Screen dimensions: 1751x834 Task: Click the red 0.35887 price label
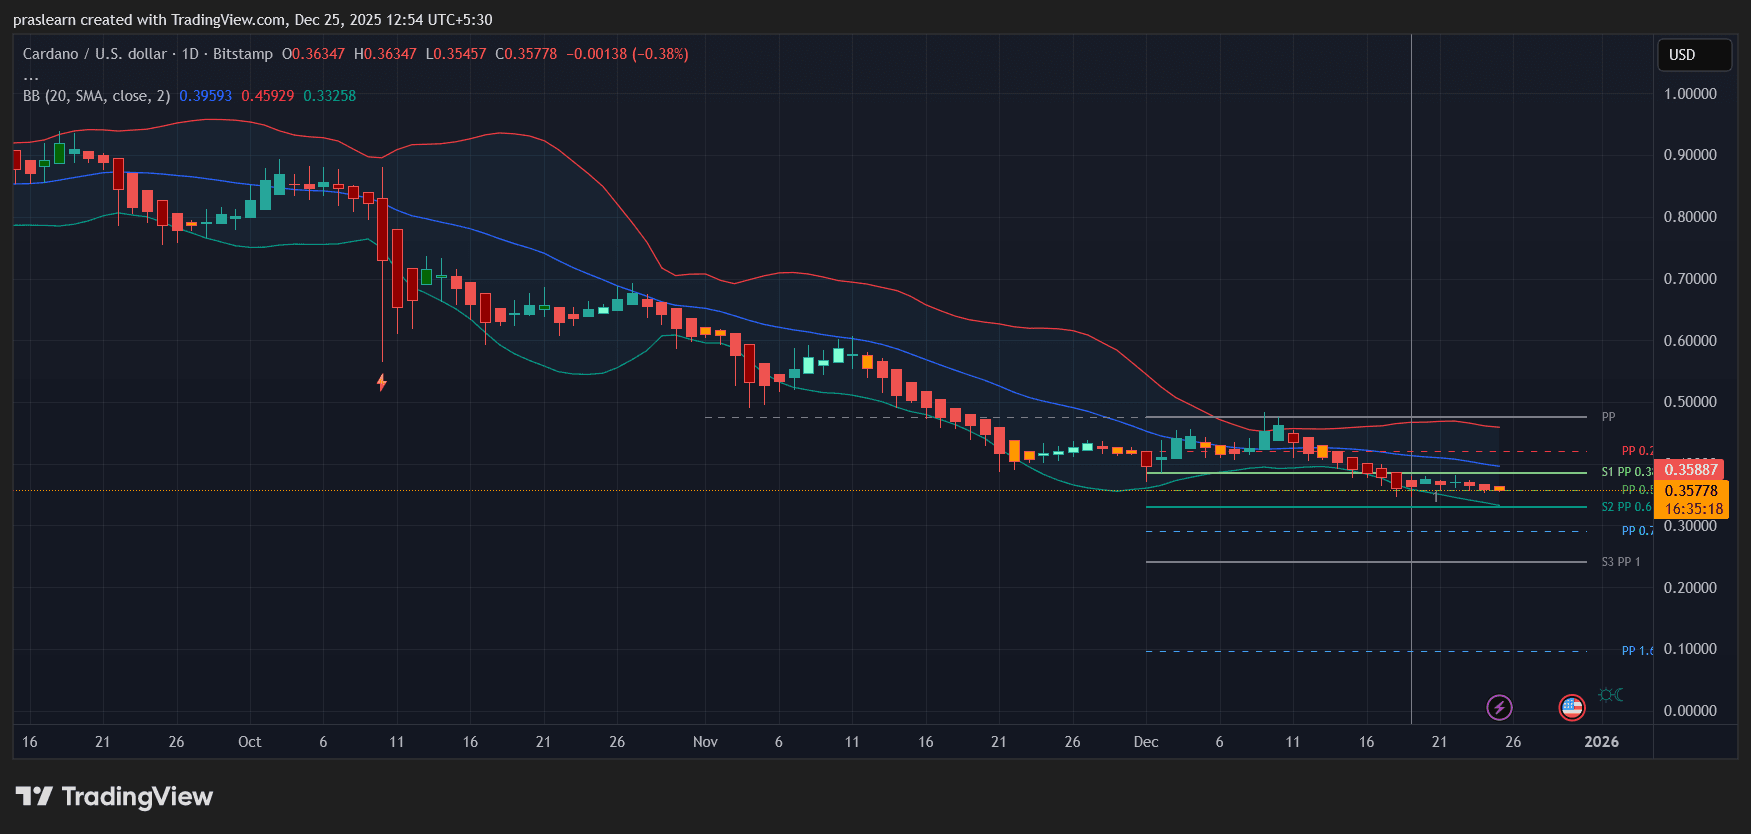point(1690,469)
